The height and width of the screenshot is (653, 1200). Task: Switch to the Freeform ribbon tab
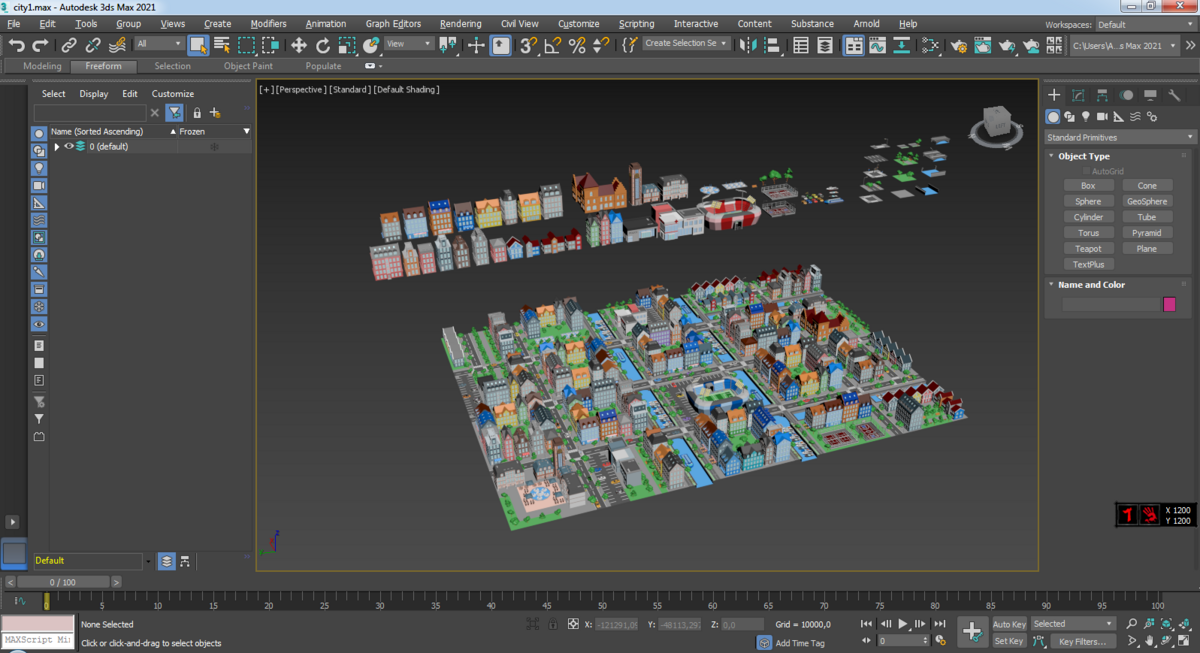(x=103, y=66)
